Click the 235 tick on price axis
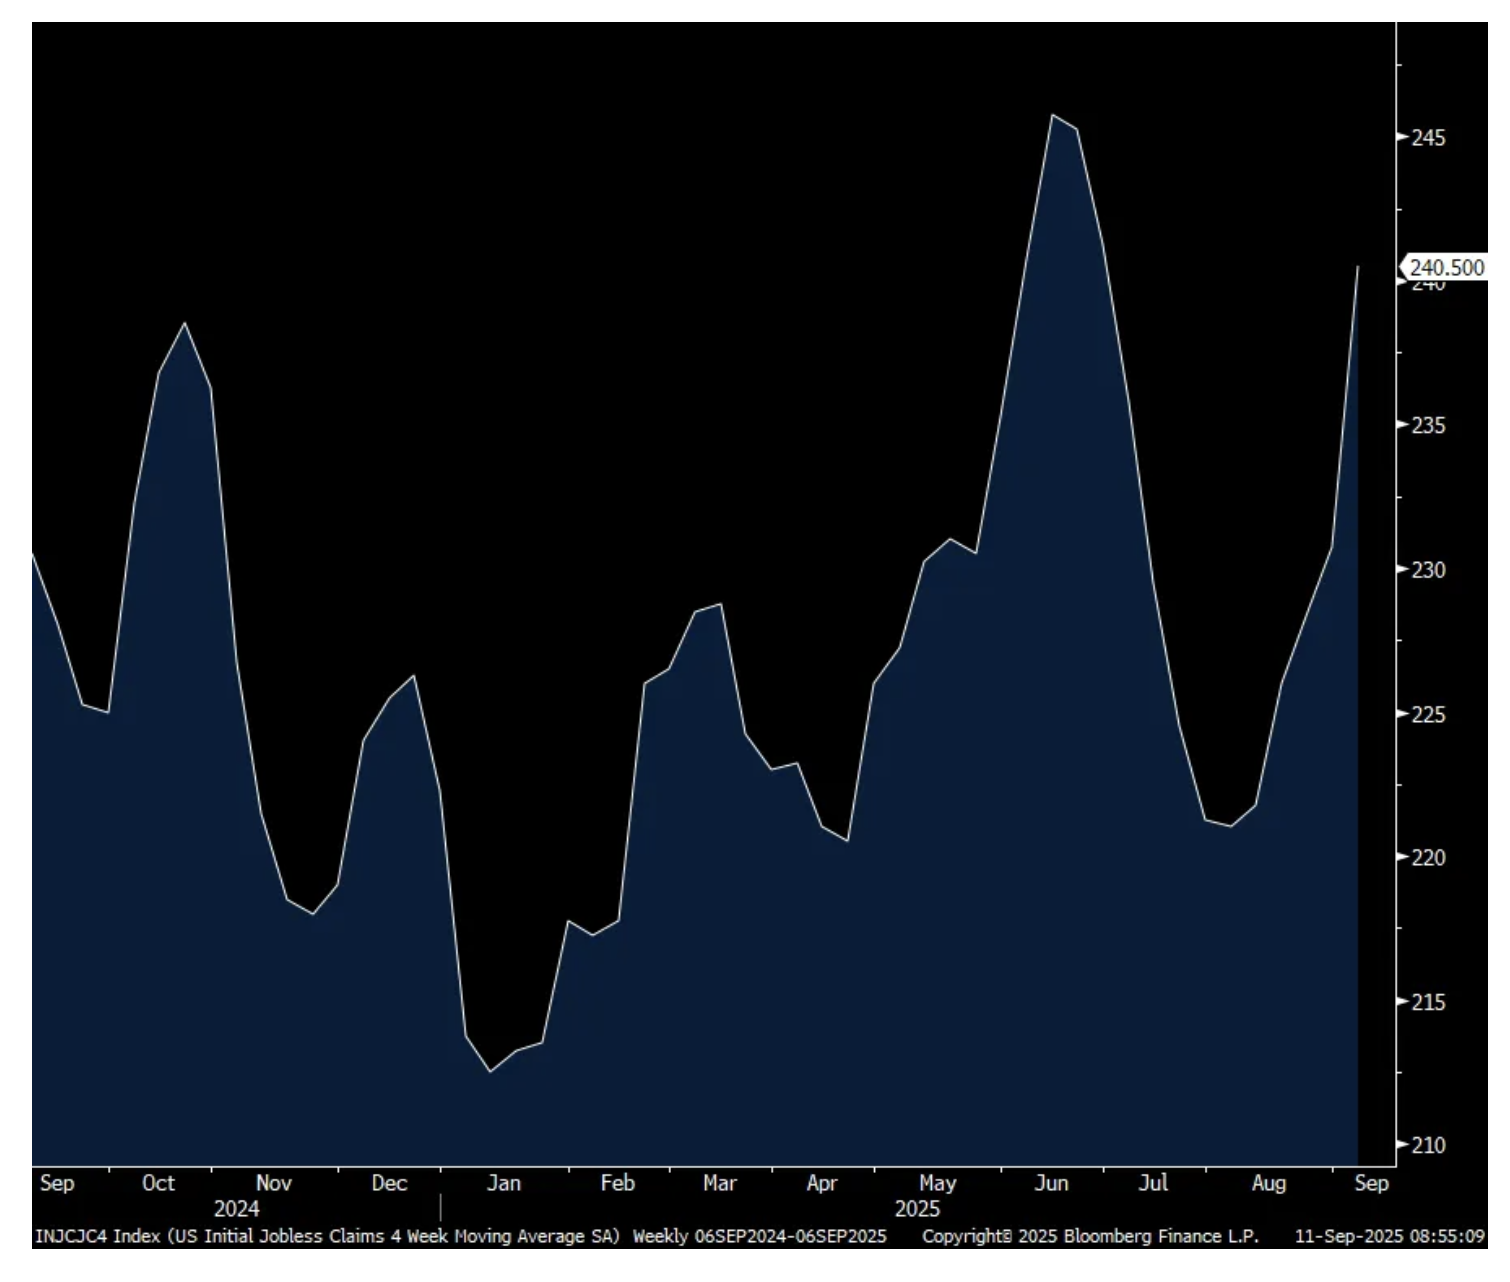The image size is (1510, 1282). coord(1428,426)
